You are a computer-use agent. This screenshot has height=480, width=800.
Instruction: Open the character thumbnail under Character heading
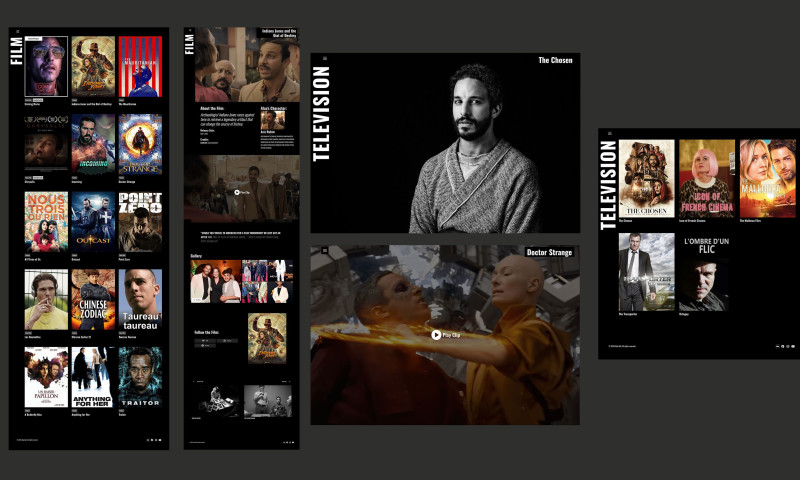(273, 120)
